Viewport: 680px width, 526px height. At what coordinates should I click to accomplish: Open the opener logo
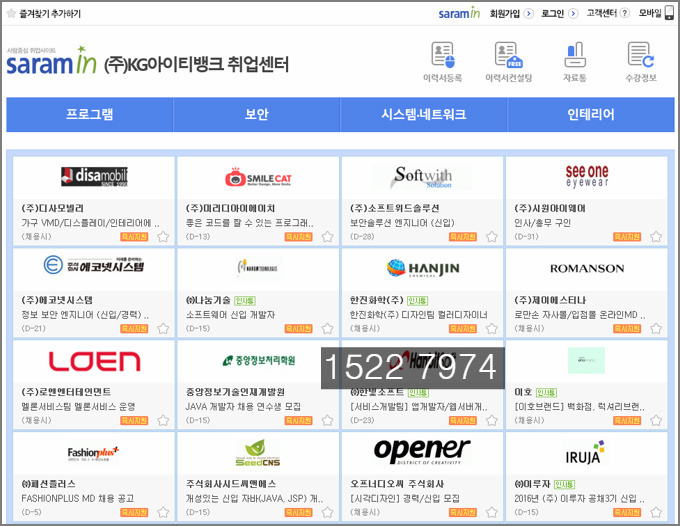[422, 451]
